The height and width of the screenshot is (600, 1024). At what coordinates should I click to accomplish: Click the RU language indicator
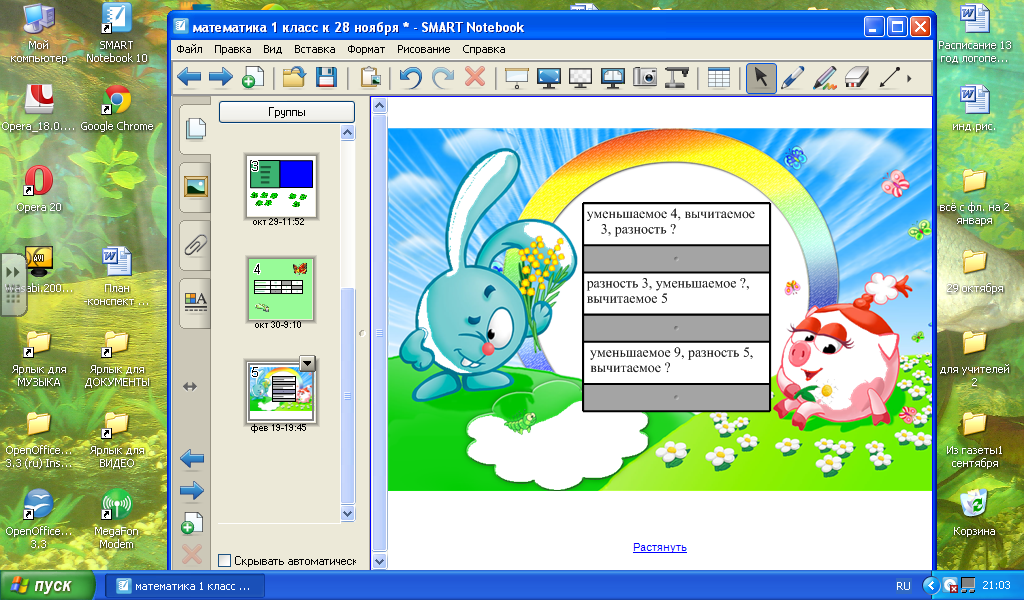pyautogui.click(x=903, y=586)
